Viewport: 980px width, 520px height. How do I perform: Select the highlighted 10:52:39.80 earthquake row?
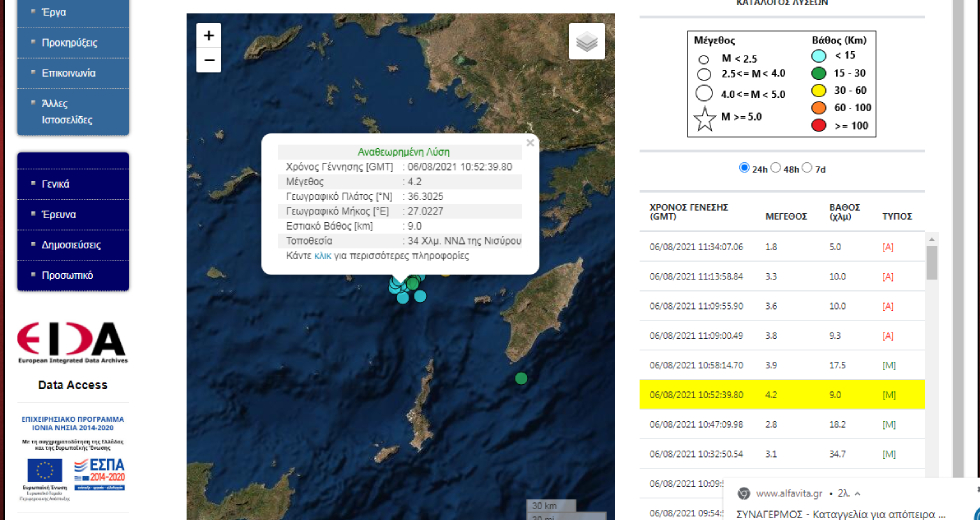pyautogui.click(x=782, y=395)
